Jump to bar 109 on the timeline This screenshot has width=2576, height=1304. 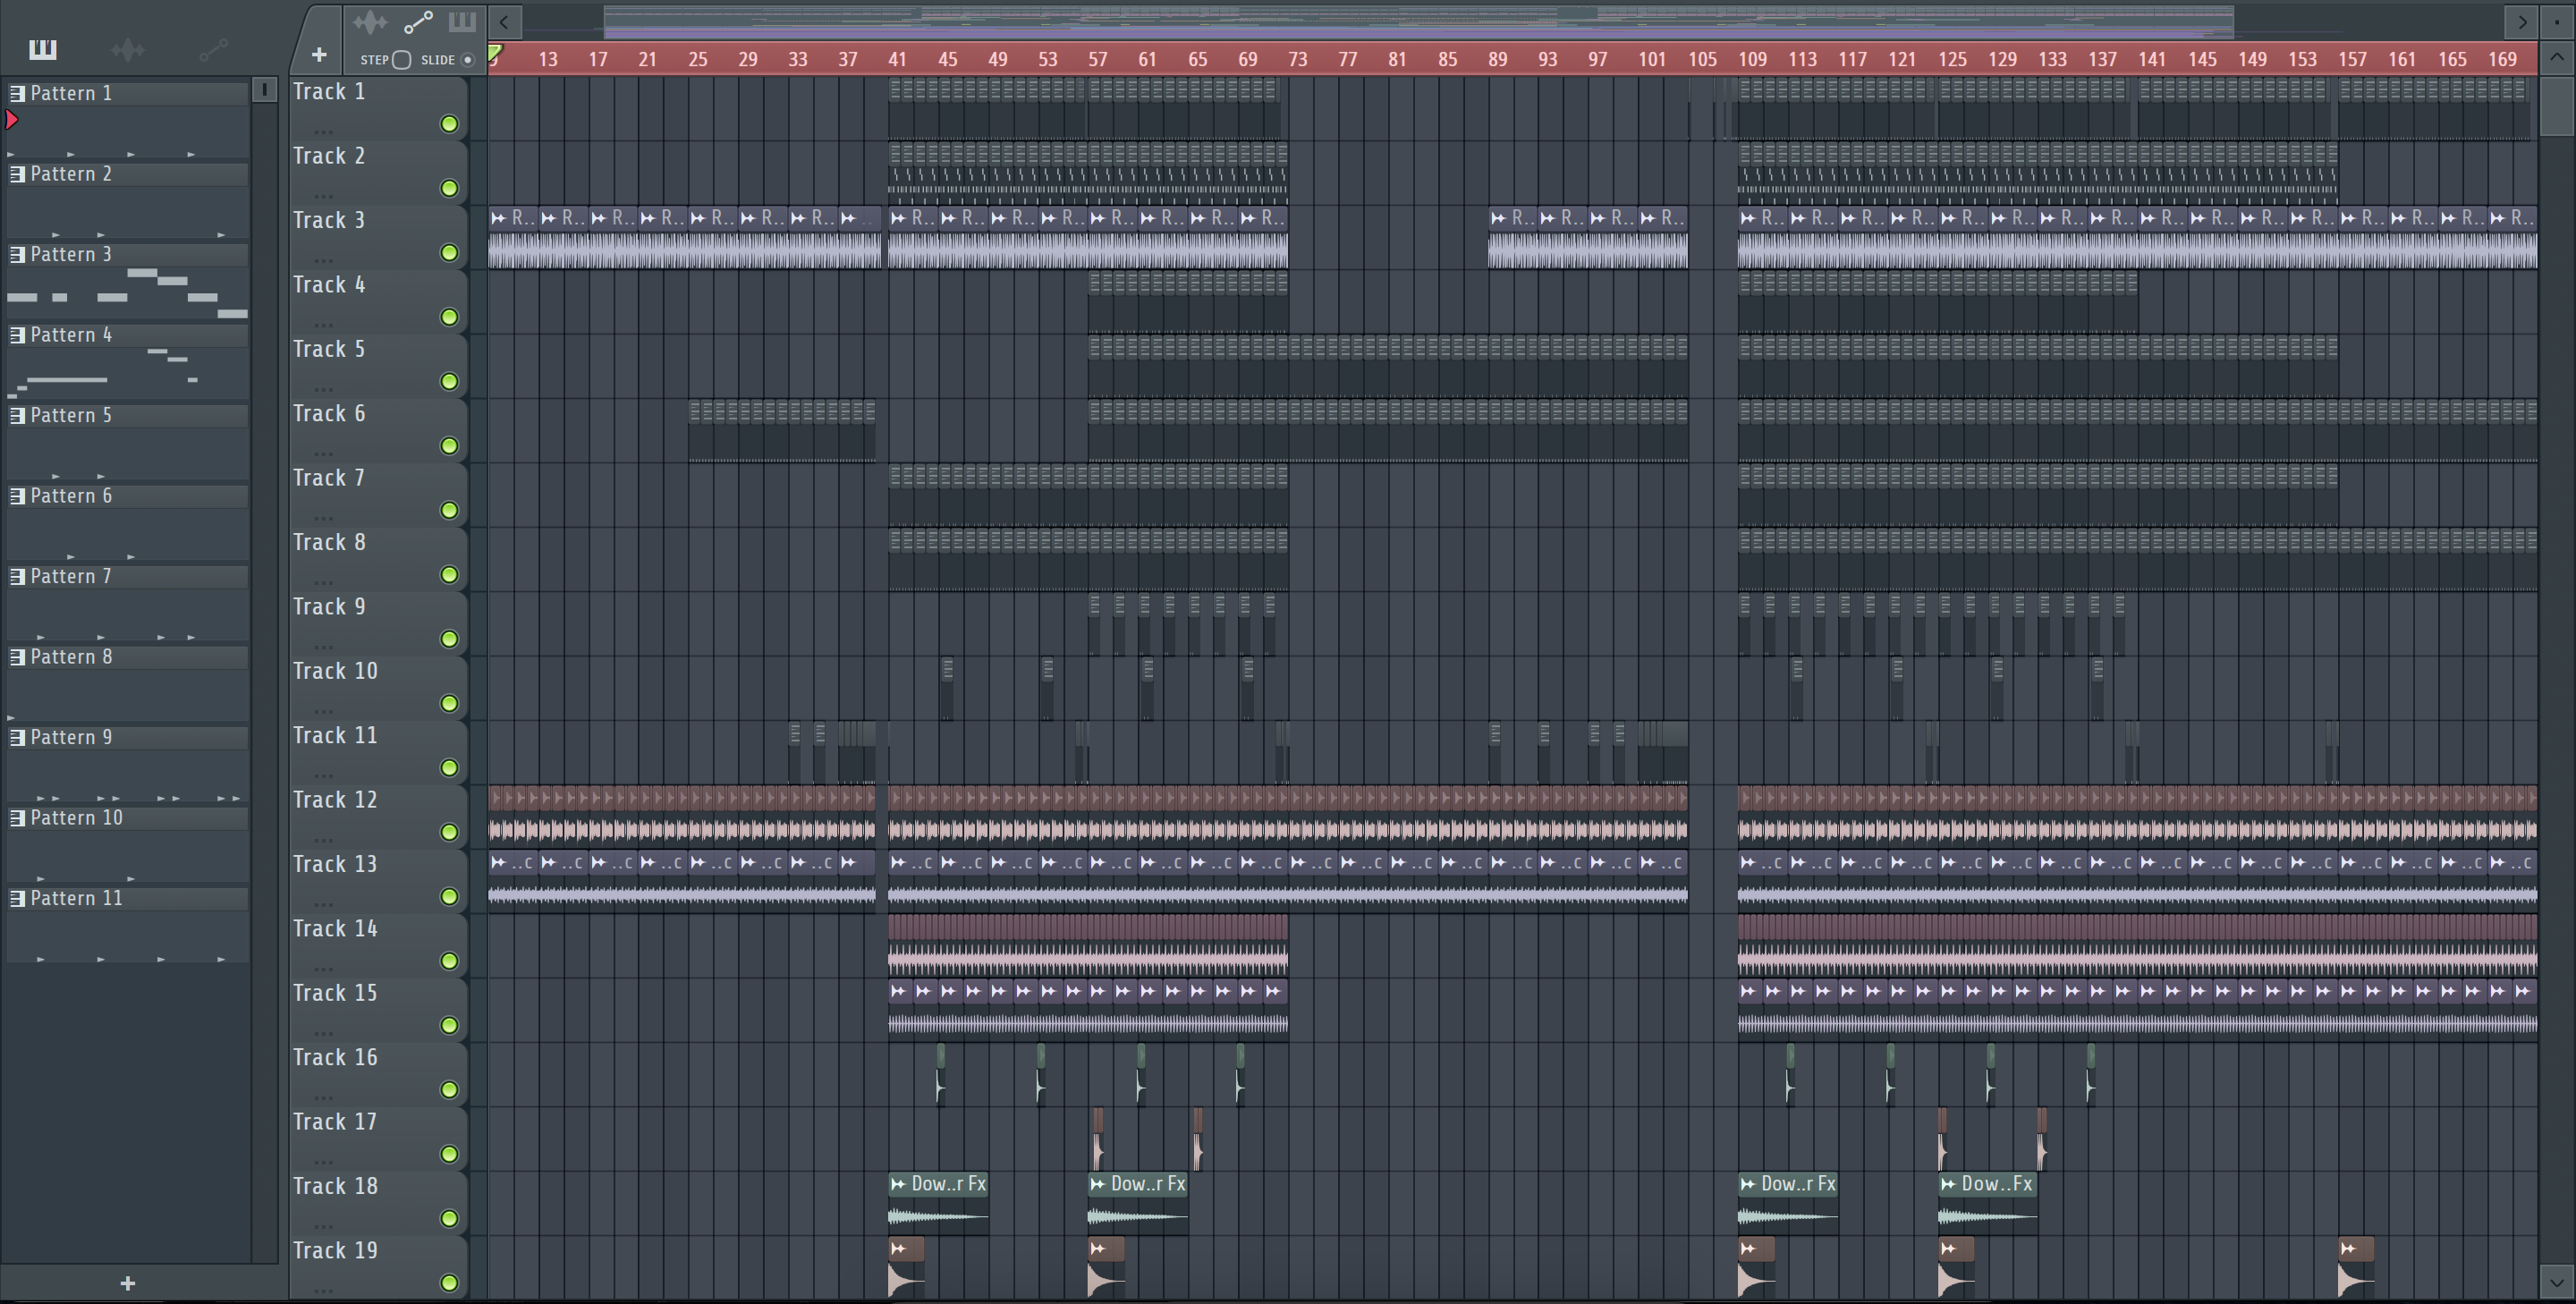tap(1752, 59)
